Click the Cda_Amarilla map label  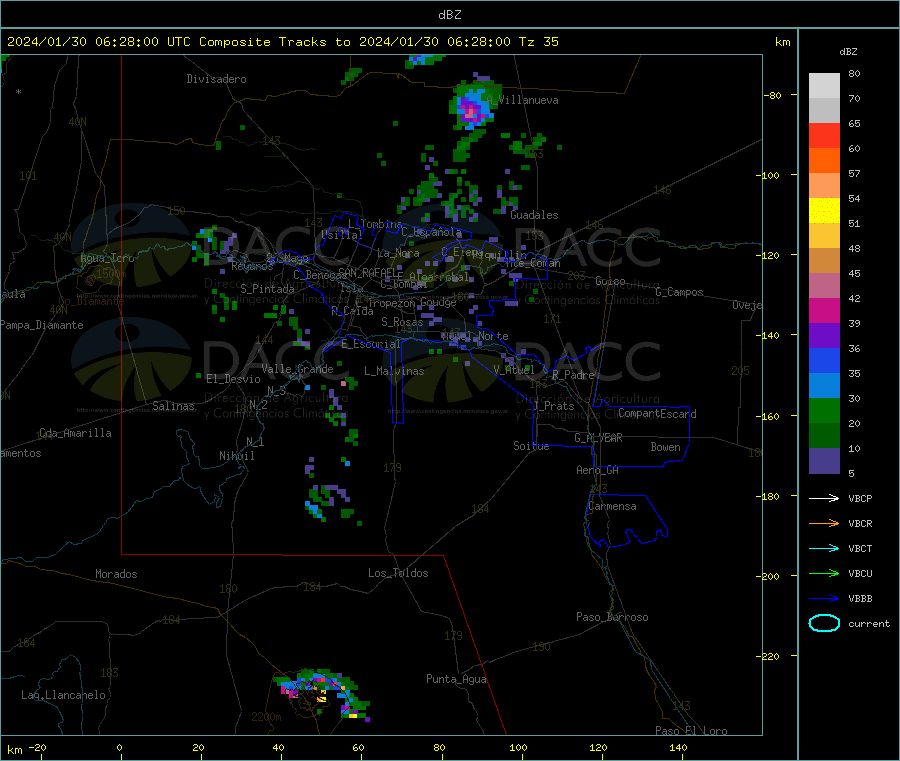point(76,433)
